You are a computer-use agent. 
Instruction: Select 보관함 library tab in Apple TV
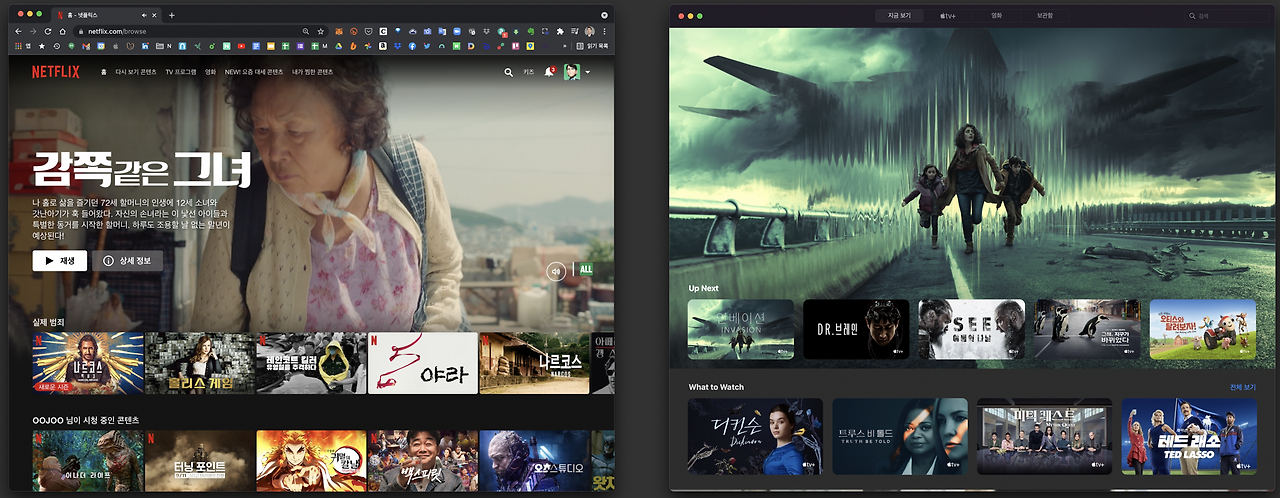point(1044,16)
